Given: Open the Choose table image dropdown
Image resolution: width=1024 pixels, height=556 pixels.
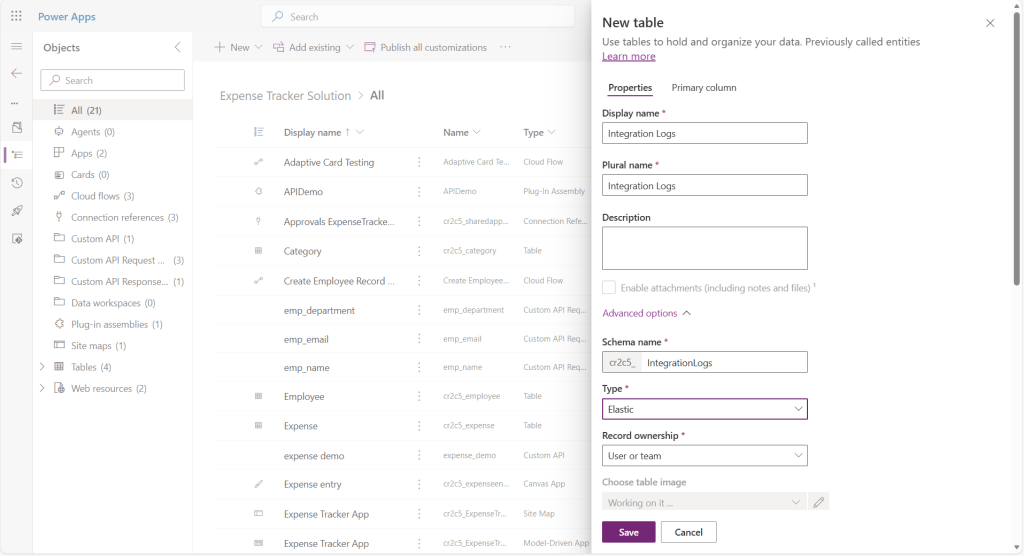Looking at the screenshot, I should point(704,502).
